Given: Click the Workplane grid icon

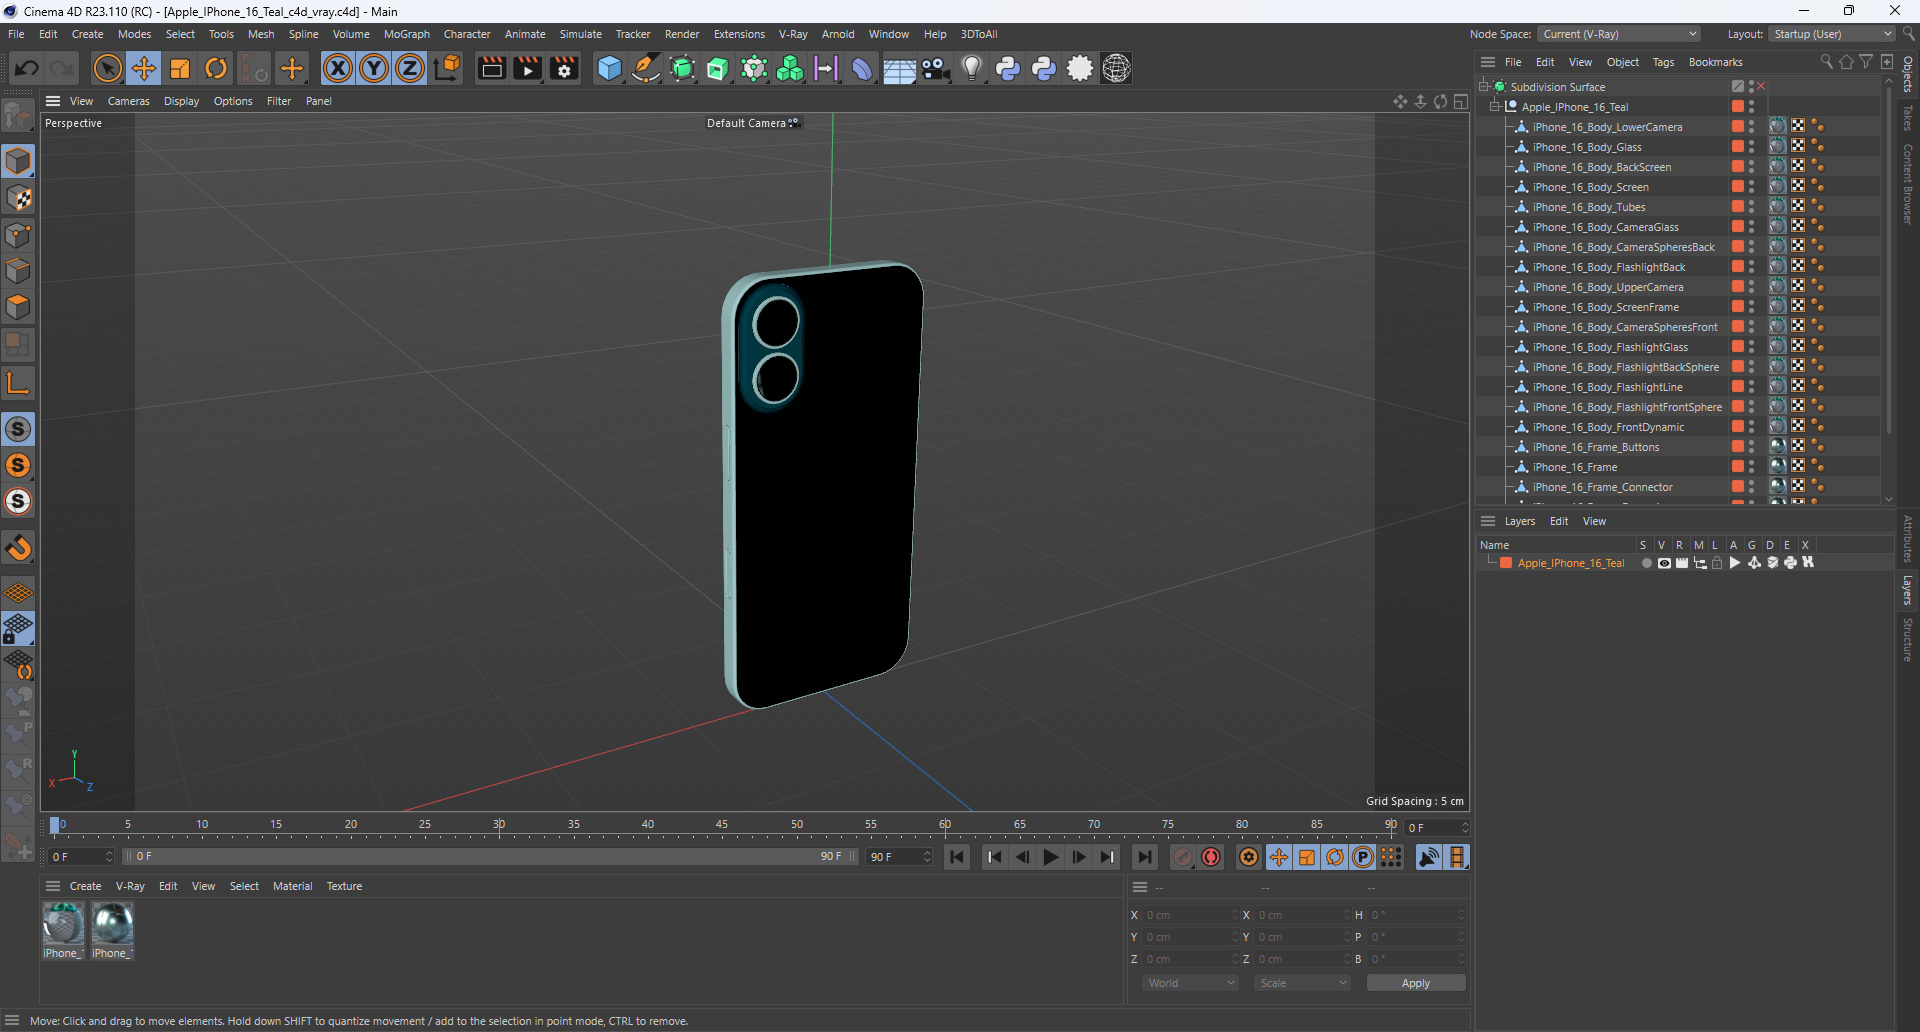Looking at the screenshot, I should [18, 593].
